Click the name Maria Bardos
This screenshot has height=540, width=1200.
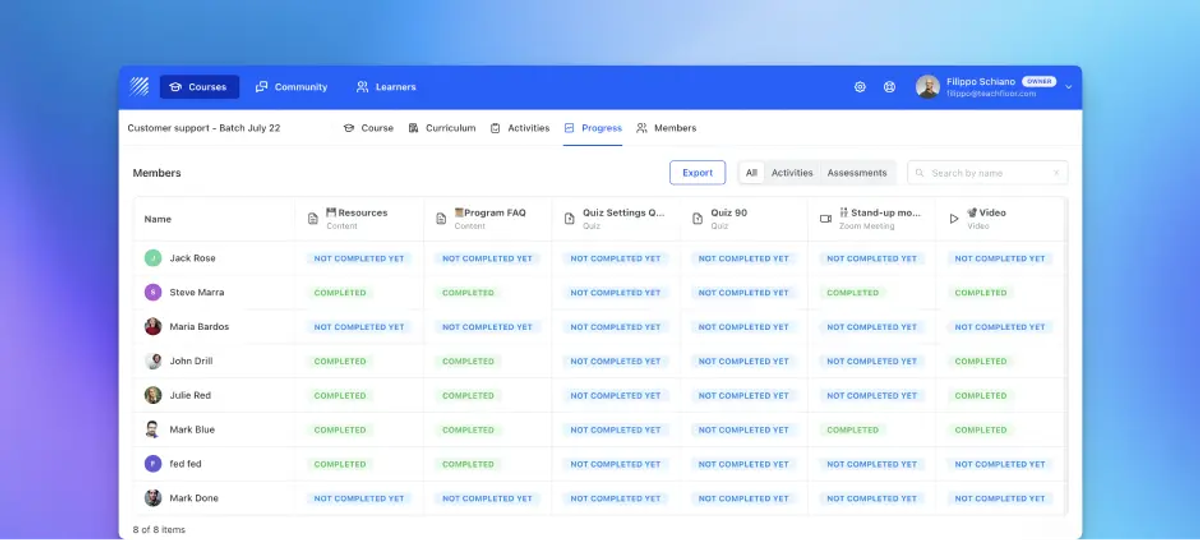pos(199,326)
